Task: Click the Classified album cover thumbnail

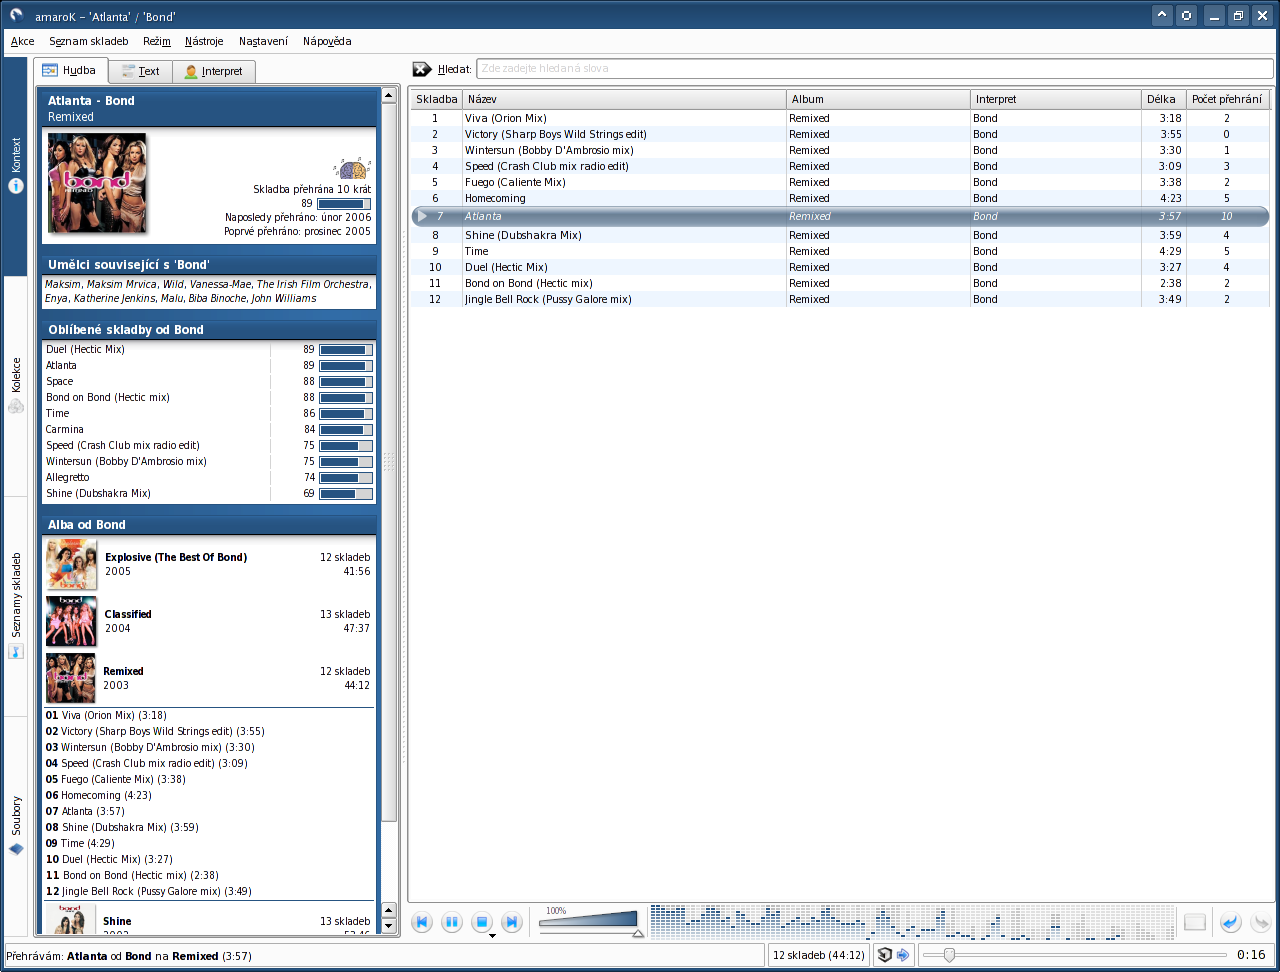Action: point(72,622)
